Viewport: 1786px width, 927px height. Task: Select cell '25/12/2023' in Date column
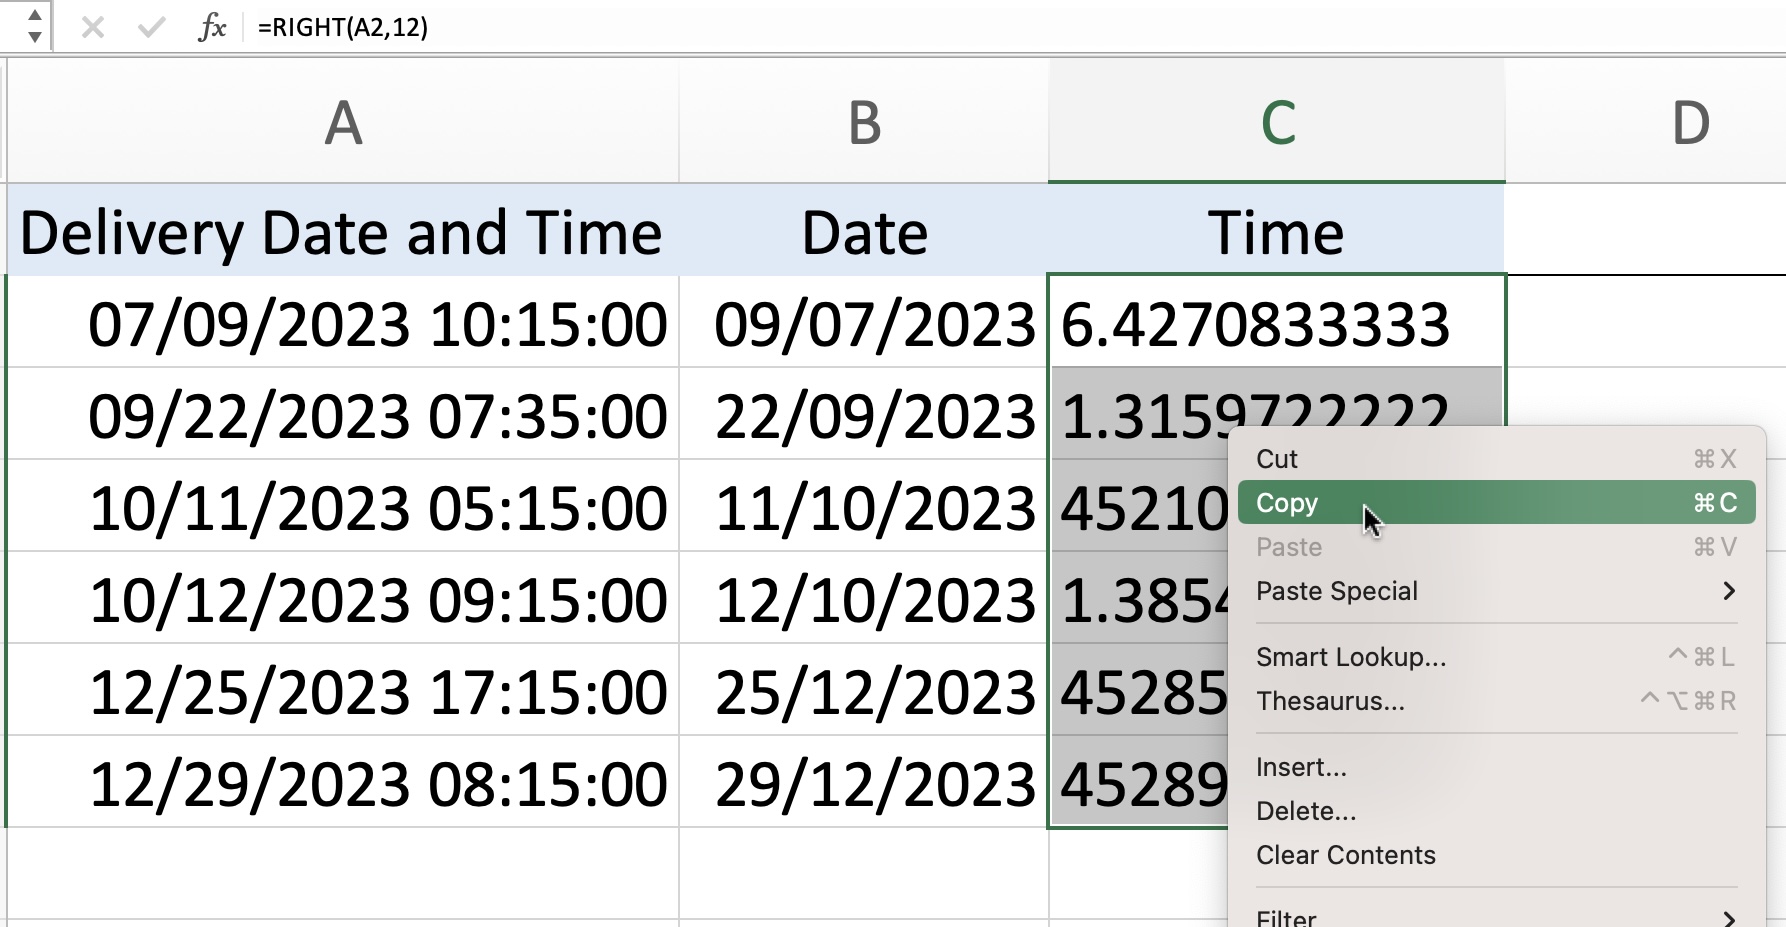(x=864, y=691)
